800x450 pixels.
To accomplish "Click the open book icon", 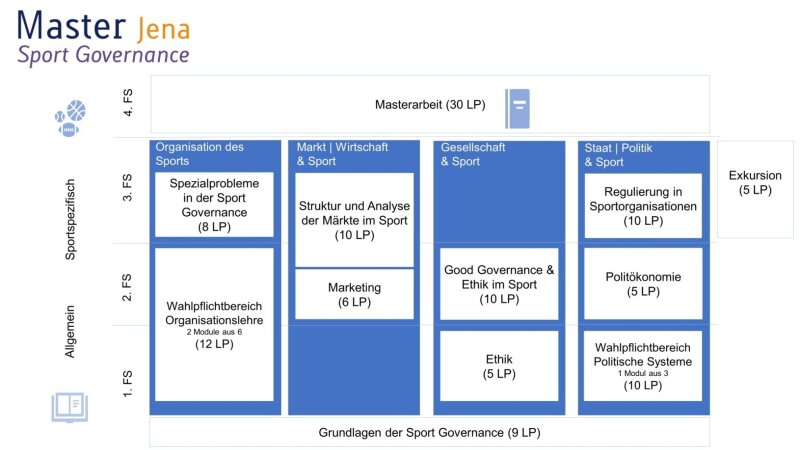I will (70, 407).
